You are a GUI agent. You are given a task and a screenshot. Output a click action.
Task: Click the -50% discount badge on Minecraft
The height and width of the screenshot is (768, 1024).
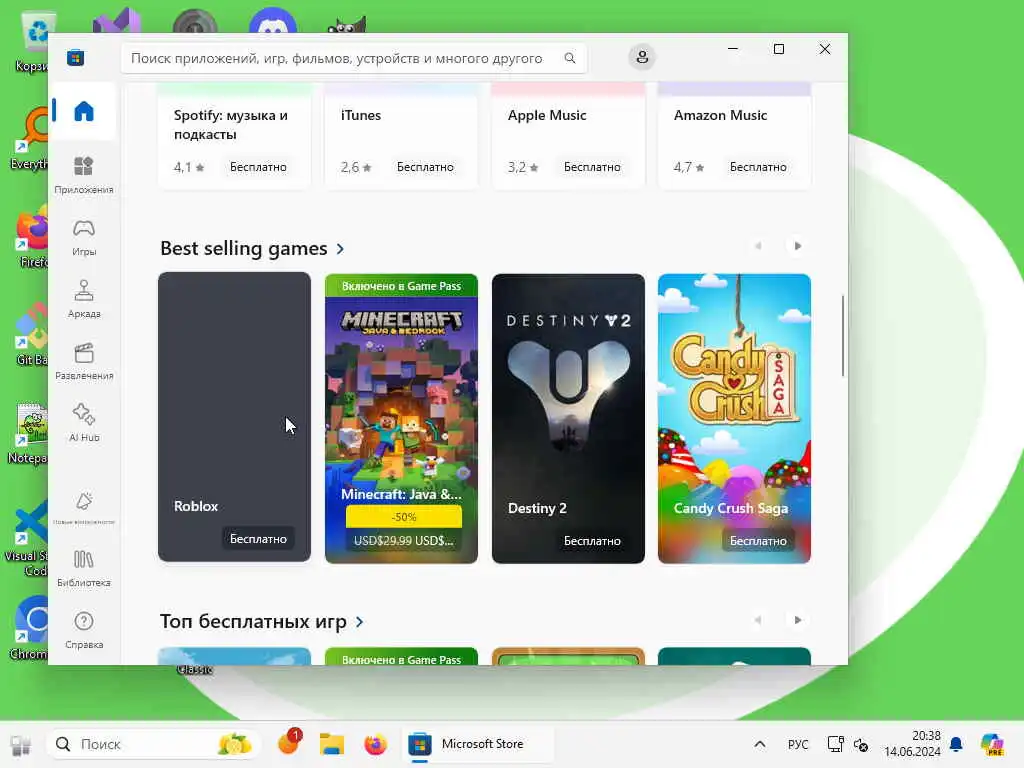[x=404, y=517]
